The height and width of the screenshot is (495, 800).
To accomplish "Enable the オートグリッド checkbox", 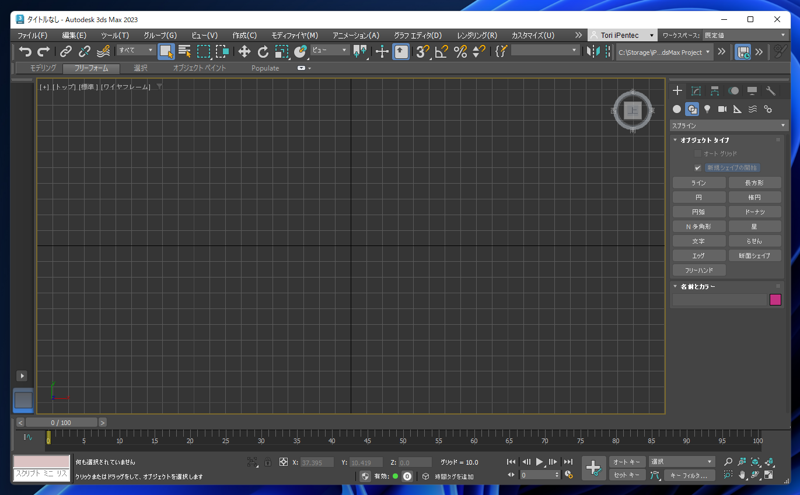I will point(697,154).
